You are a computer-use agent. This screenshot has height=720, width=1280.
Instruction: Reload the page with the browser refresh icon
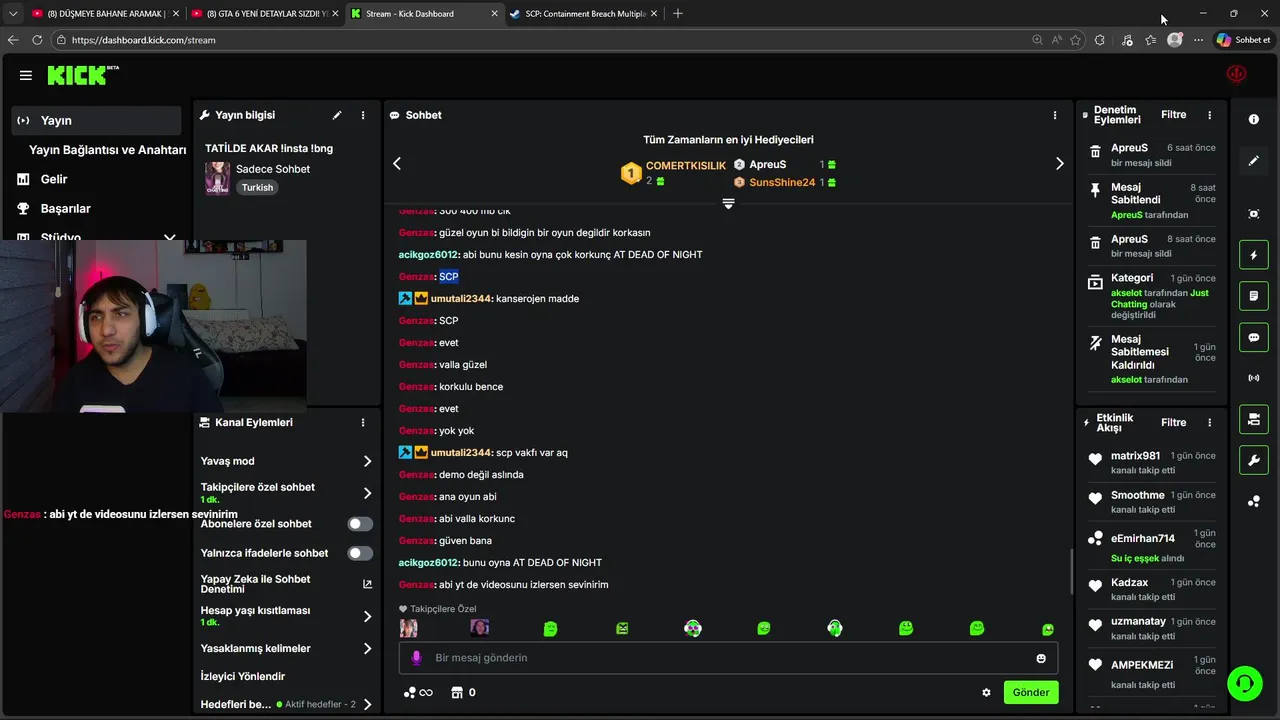point(37,40)
